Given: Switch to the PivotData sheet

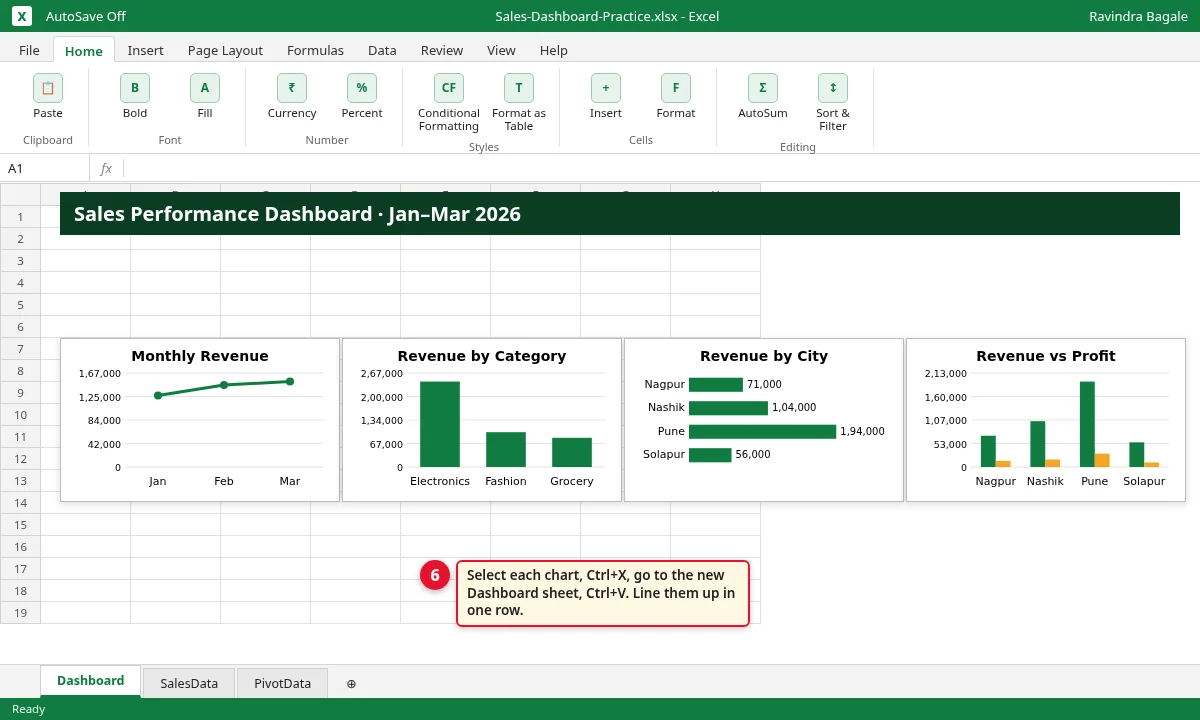Looking at the screenshot, I should (282, 684).
